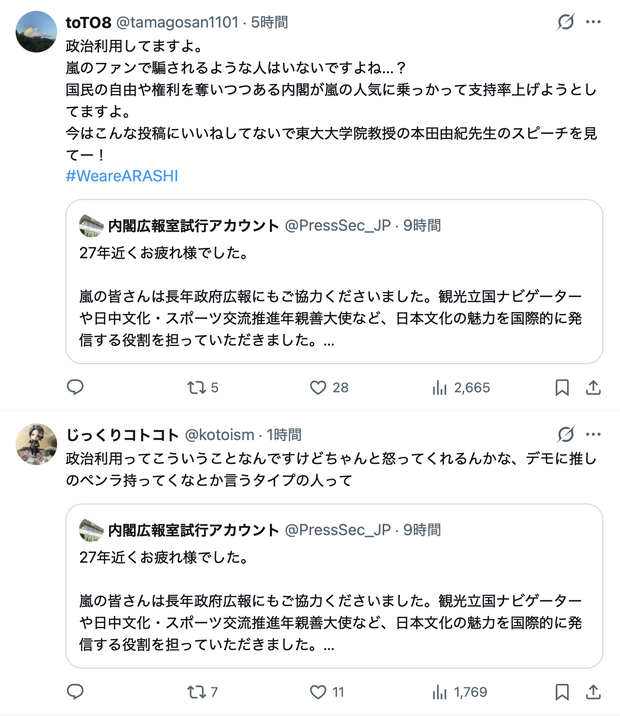Image resolution: width=620 pixels, height=716 pixels.
Task: Open more options menu on toTO8's post
Action: pyautogui.click(x=593, y=21)
